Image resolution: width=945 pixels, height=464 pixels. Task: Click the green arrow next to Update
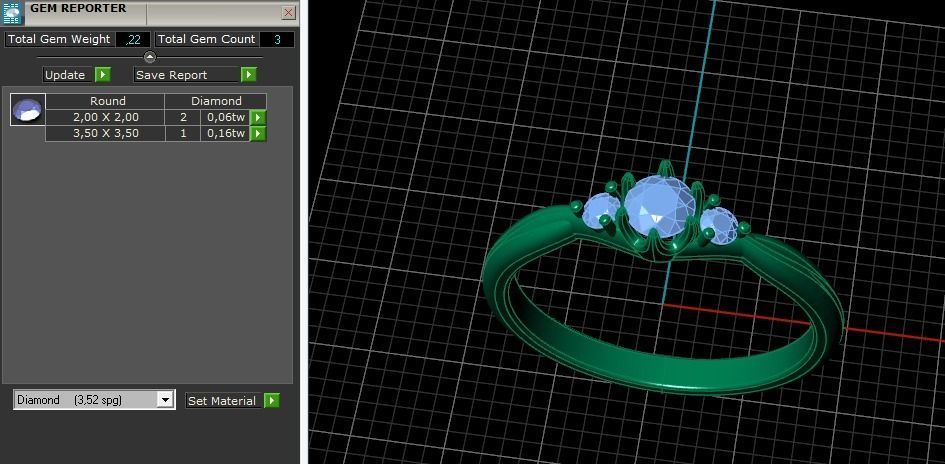[x=102, y=75]
